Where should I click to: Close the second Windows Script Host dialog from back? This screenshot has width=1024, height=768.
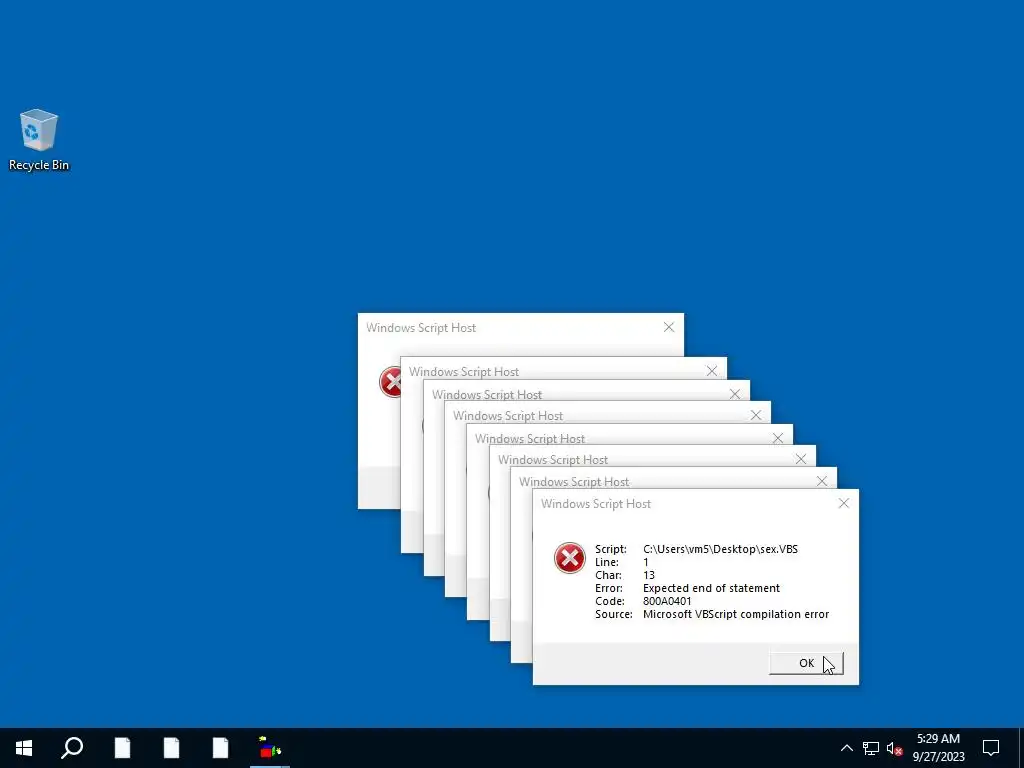tap(712, 371)
